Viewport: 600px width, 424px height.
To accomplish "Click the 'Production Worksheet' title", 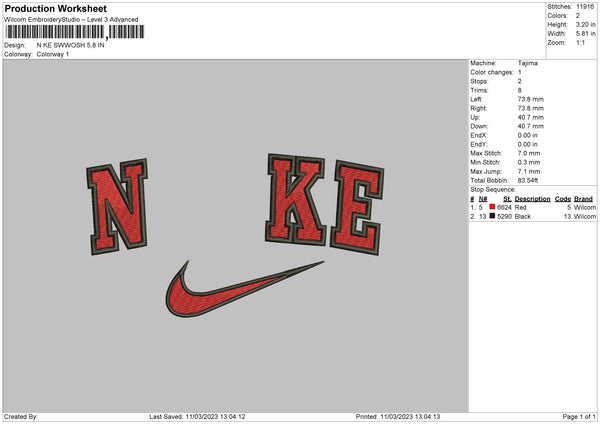I will tap(55, 8).
